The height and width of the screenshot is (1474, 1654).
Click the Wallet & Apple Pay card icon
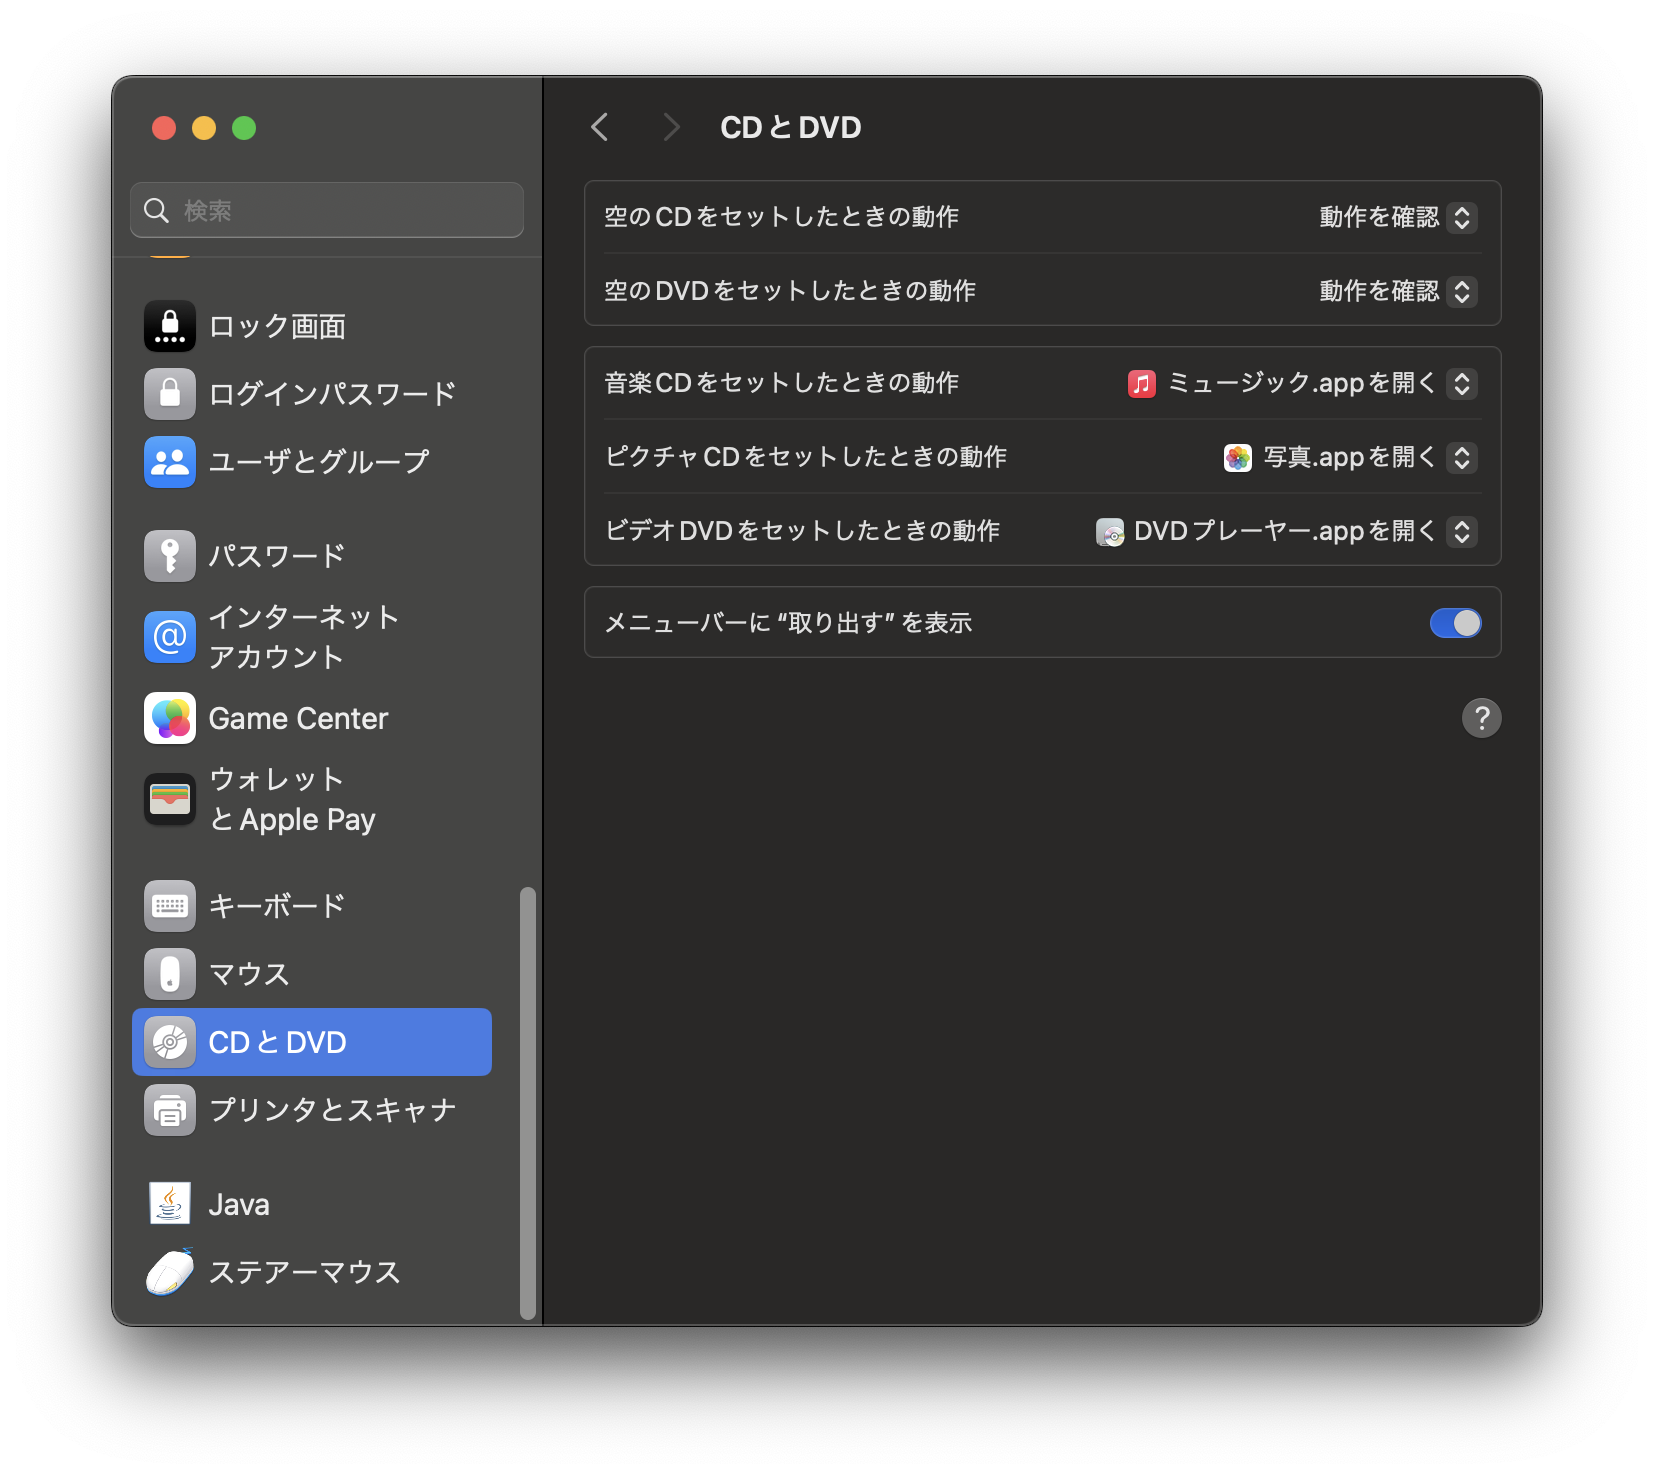tap(170, 799)
